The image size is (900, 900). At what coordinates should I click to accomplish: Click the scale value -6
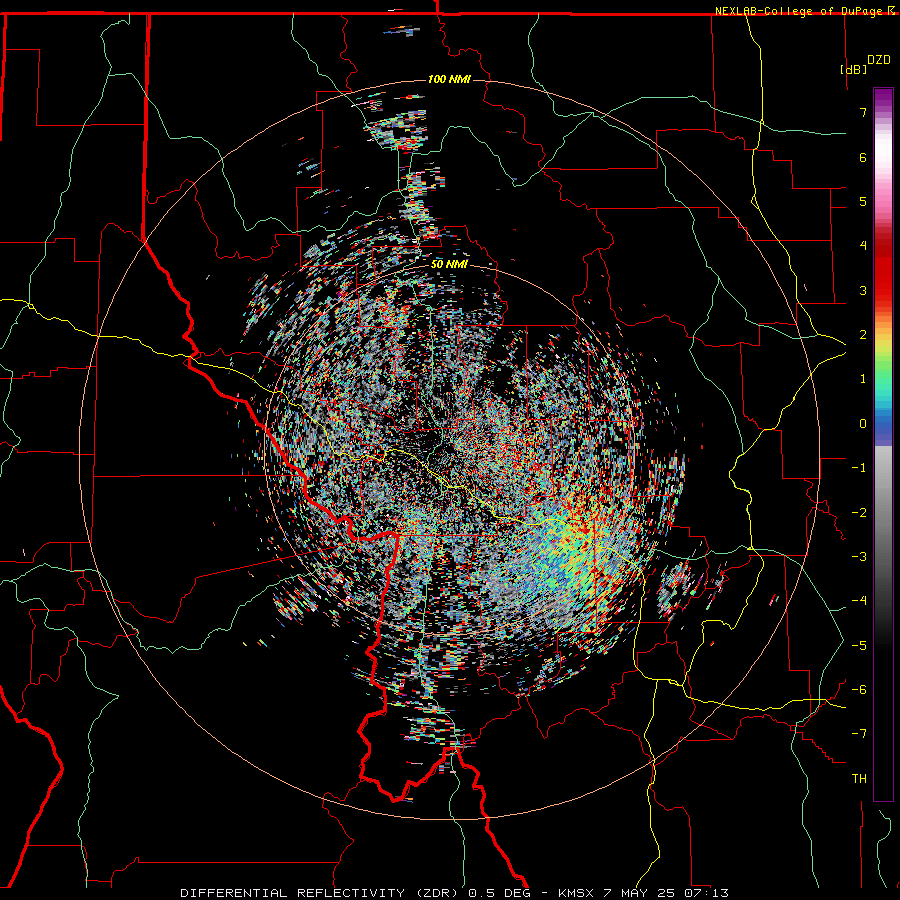coord(859,690)
